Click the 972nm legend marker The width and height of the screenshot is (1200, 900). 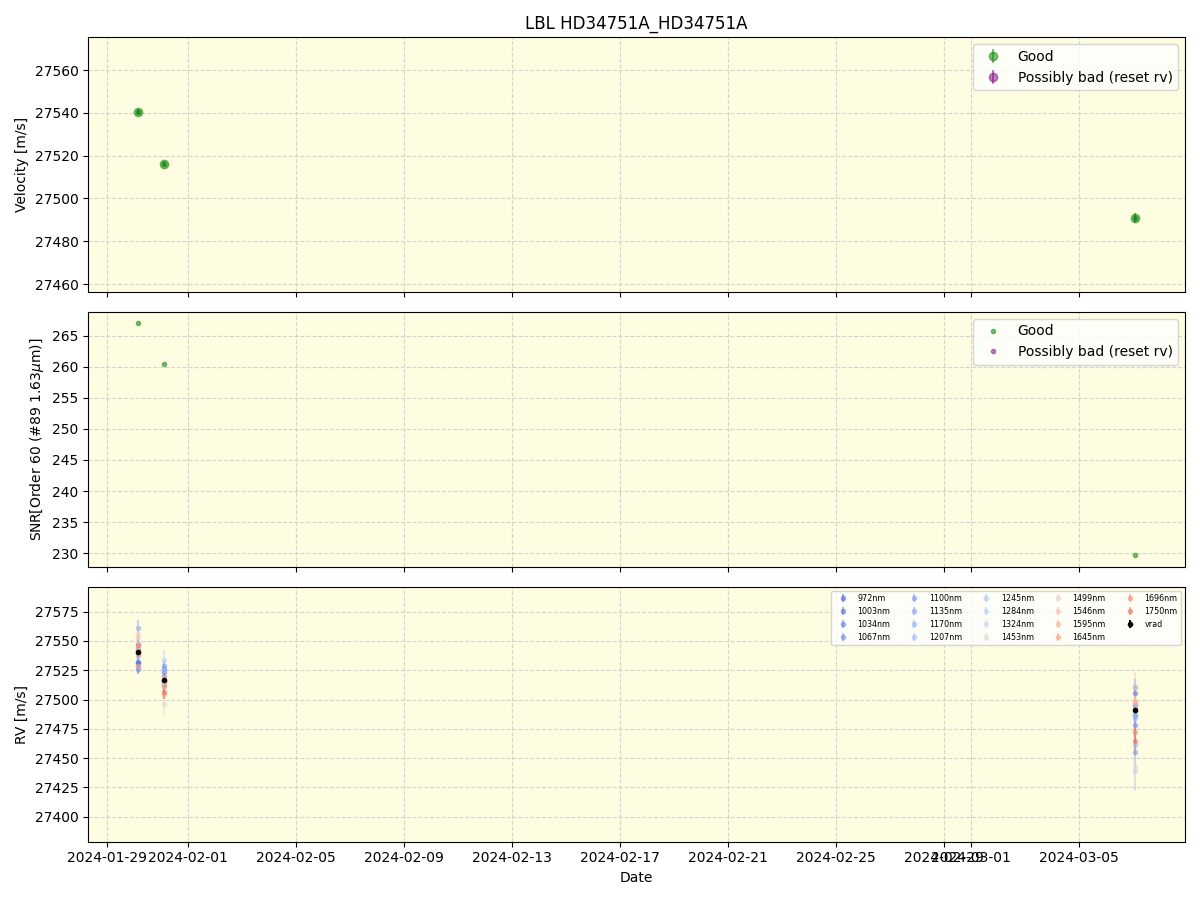(843, 598)
